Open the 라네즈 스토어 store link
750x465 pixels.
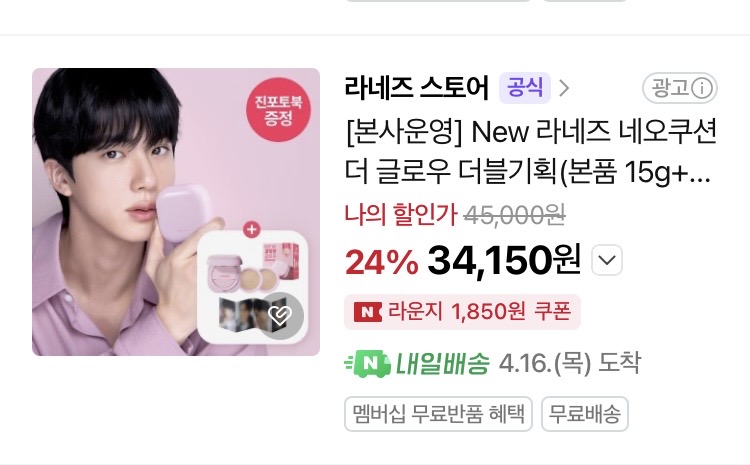click(417, 88)
